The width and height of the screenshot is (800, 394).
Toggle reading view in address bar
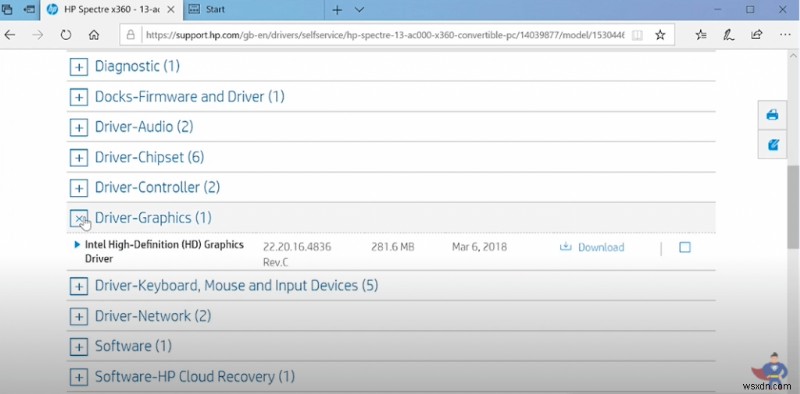click(x=637, y=35)
